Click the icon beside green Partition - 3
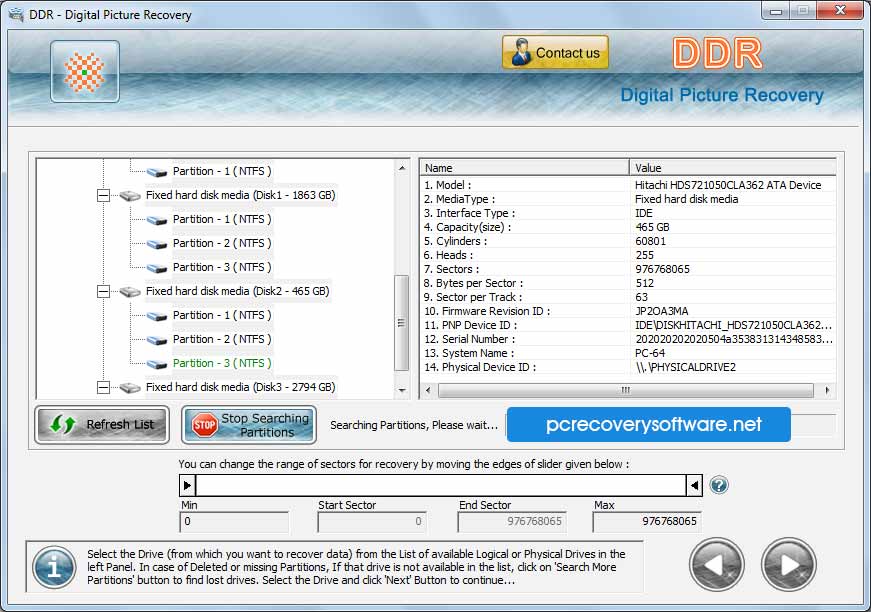Image resolution: width=871 pixels, height=612 pixels. coord(157,364)
